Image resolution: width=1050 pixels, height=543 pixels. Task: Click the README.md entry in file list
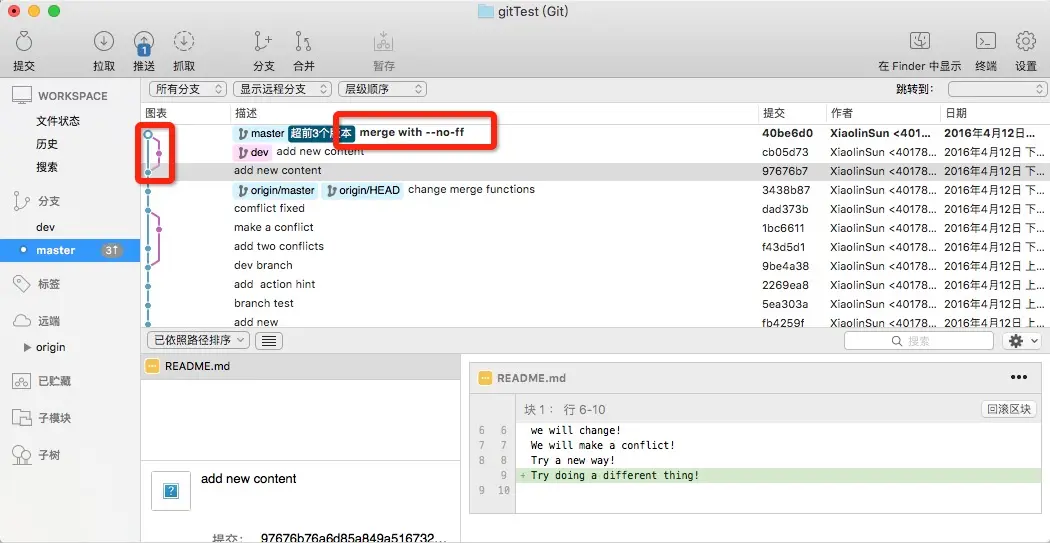[x=301, y=366]
